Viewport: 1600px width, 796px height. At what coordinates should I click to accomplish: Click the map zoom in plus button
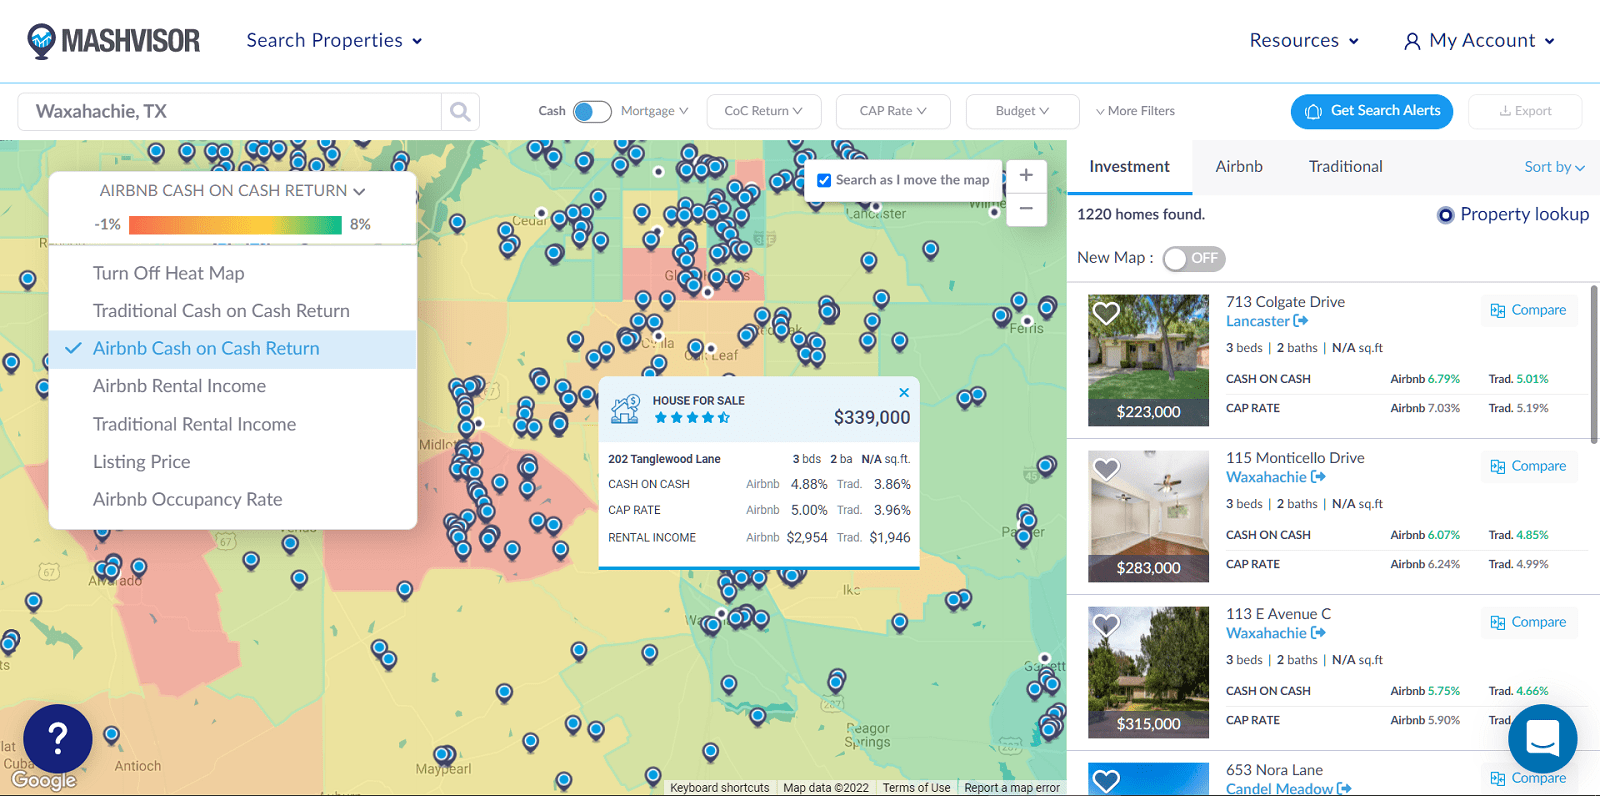1026,175
